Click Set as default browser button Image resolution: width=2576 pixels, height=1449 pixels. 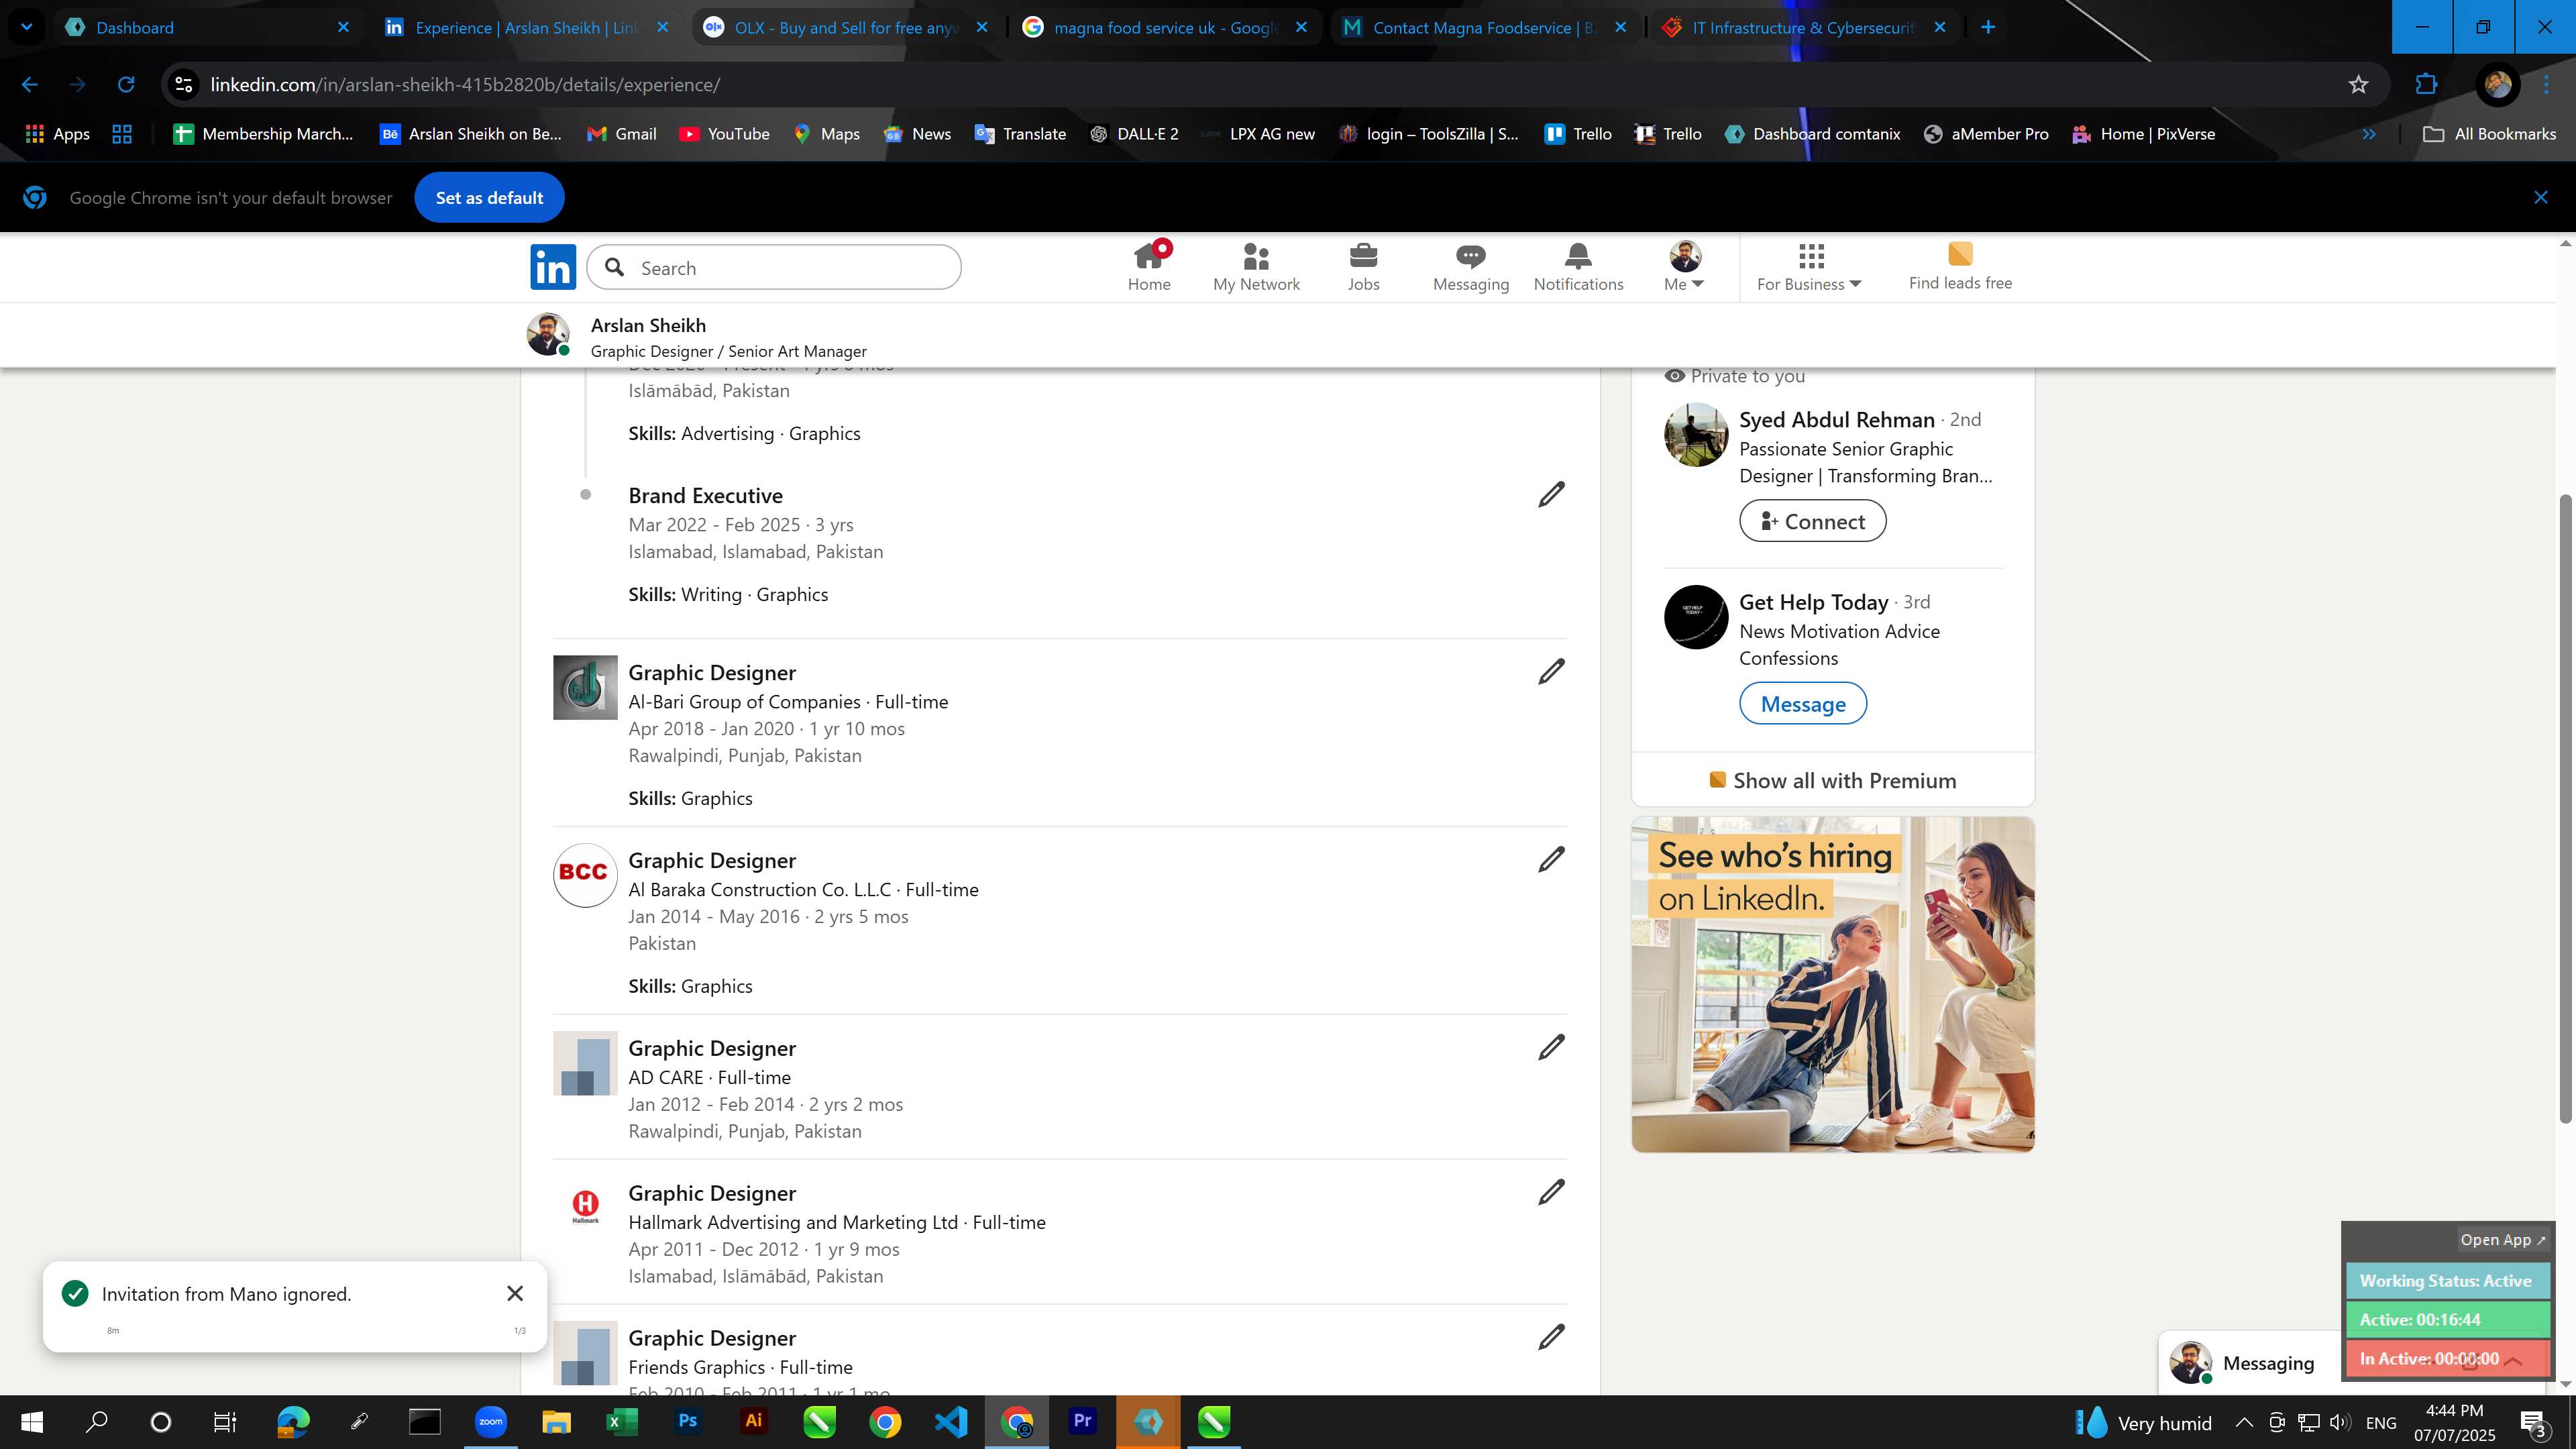coord(489,198)
